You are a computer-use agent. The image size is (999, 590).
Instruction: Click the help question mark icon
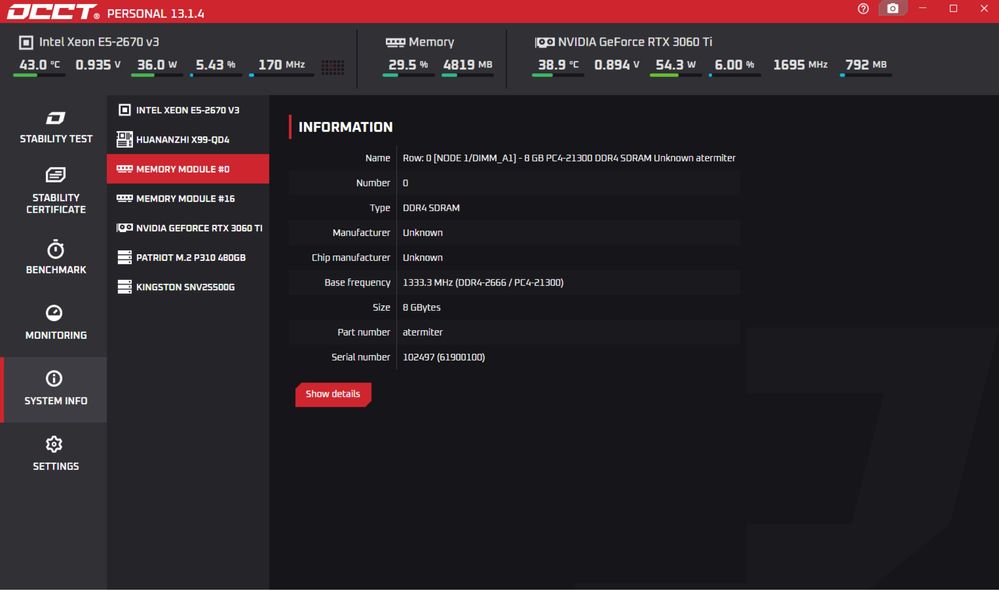coord(863,8)
